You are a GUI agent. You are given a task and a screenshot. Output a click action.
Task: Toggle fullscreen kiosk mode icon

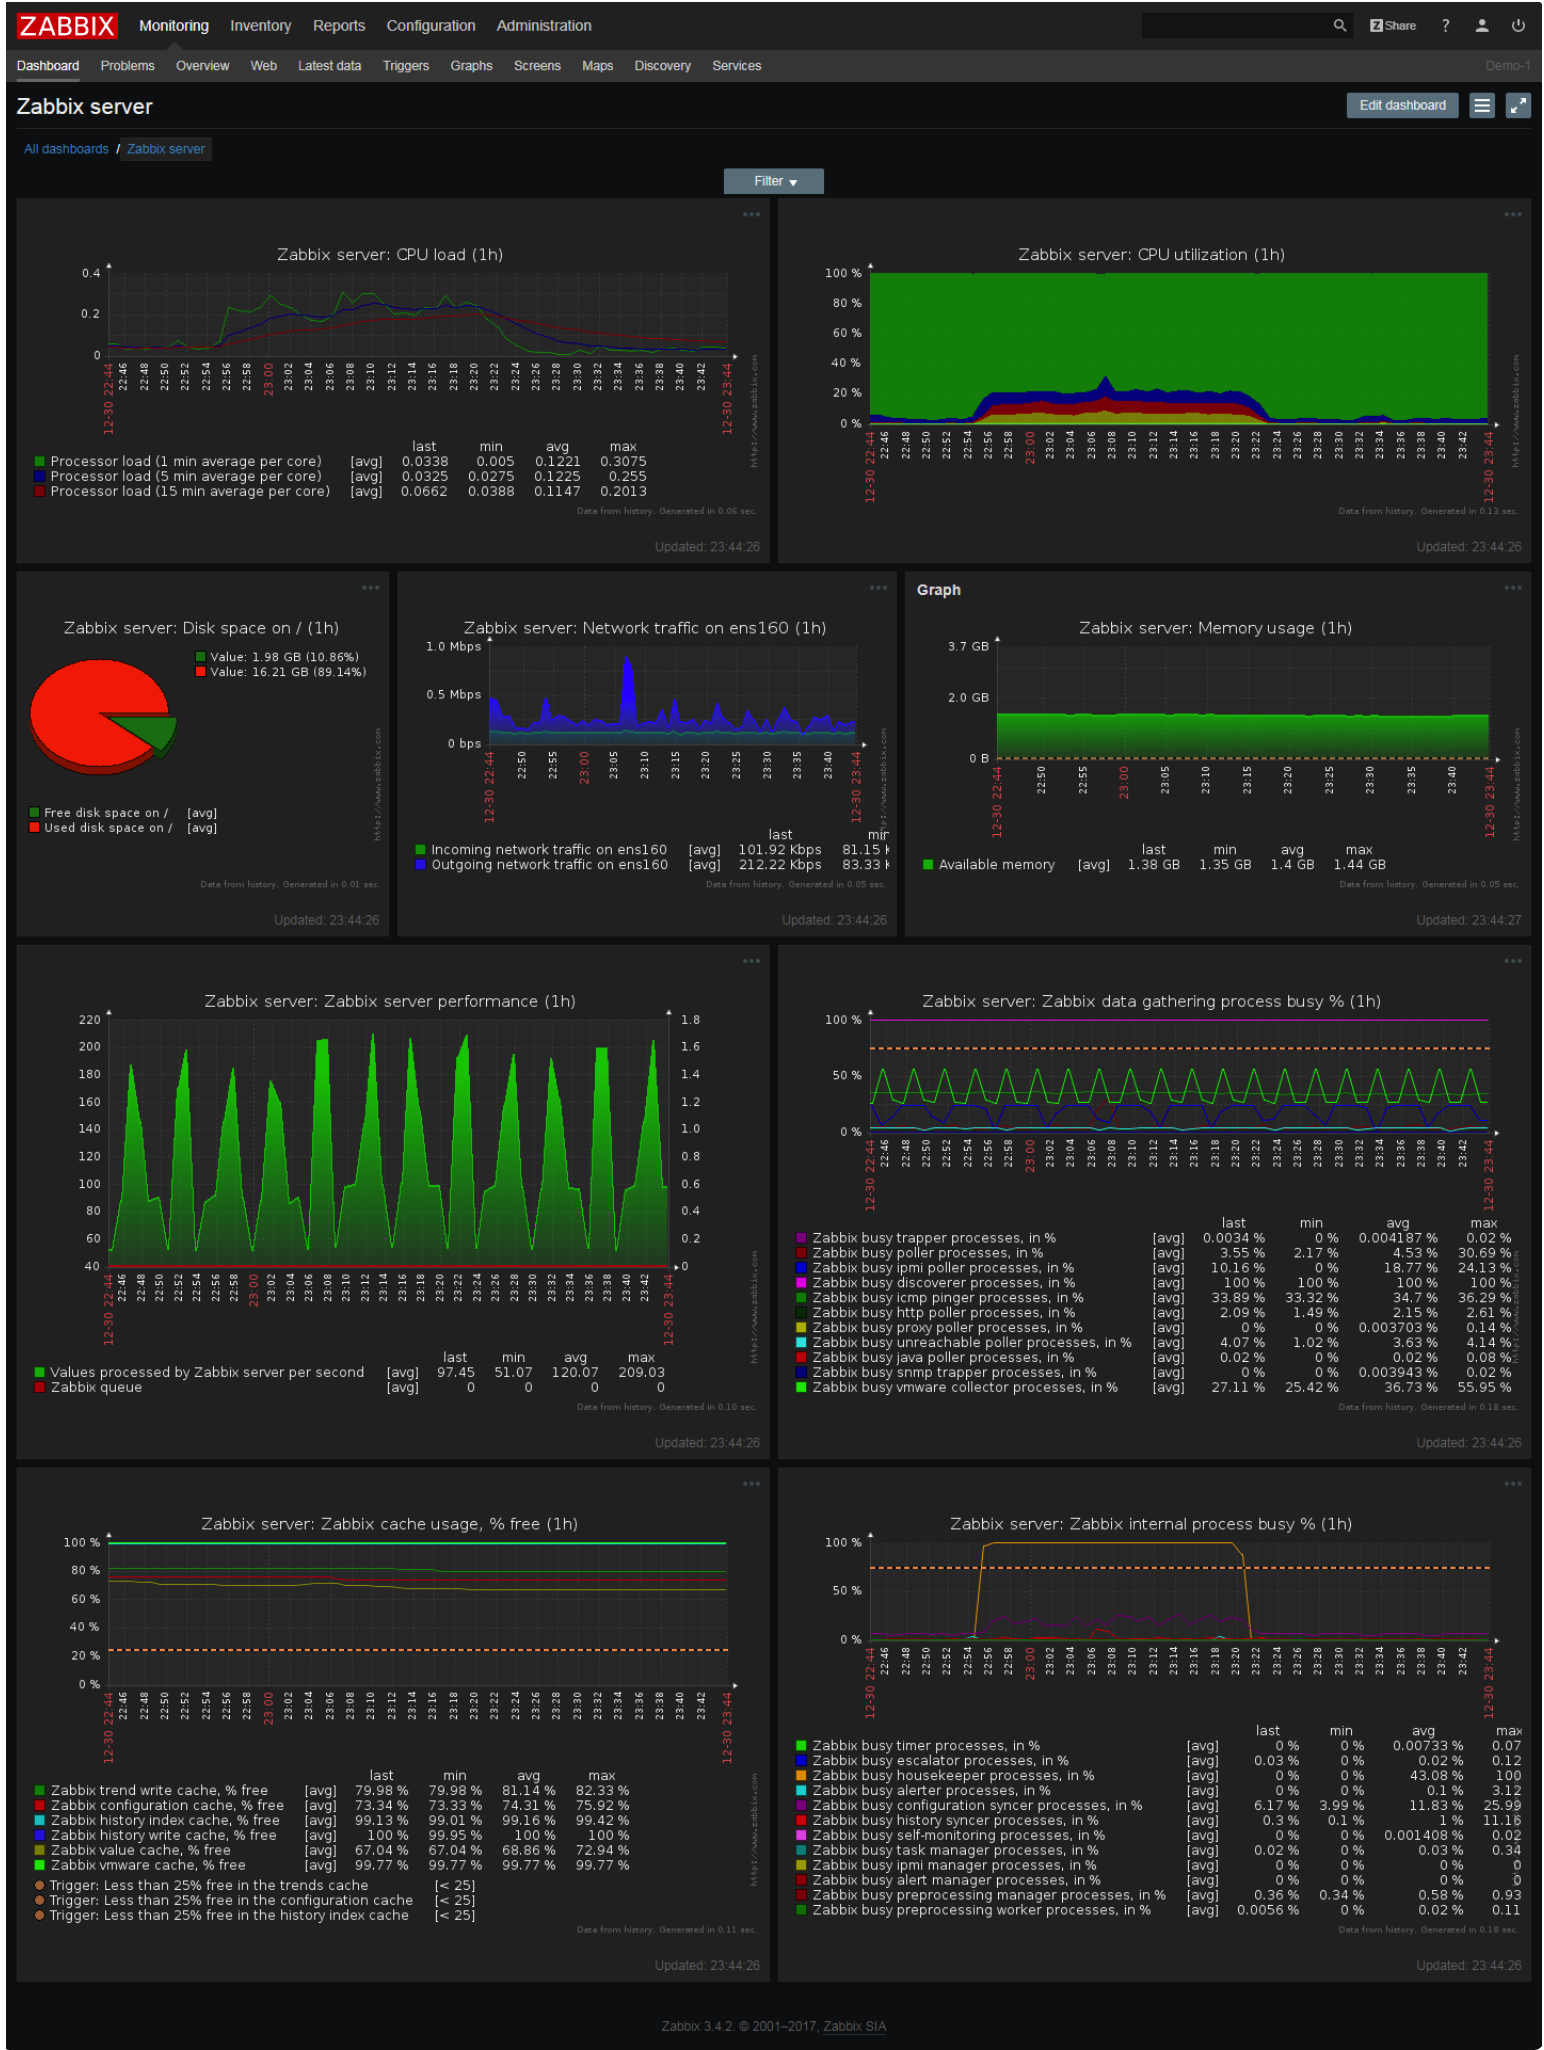1518,105
